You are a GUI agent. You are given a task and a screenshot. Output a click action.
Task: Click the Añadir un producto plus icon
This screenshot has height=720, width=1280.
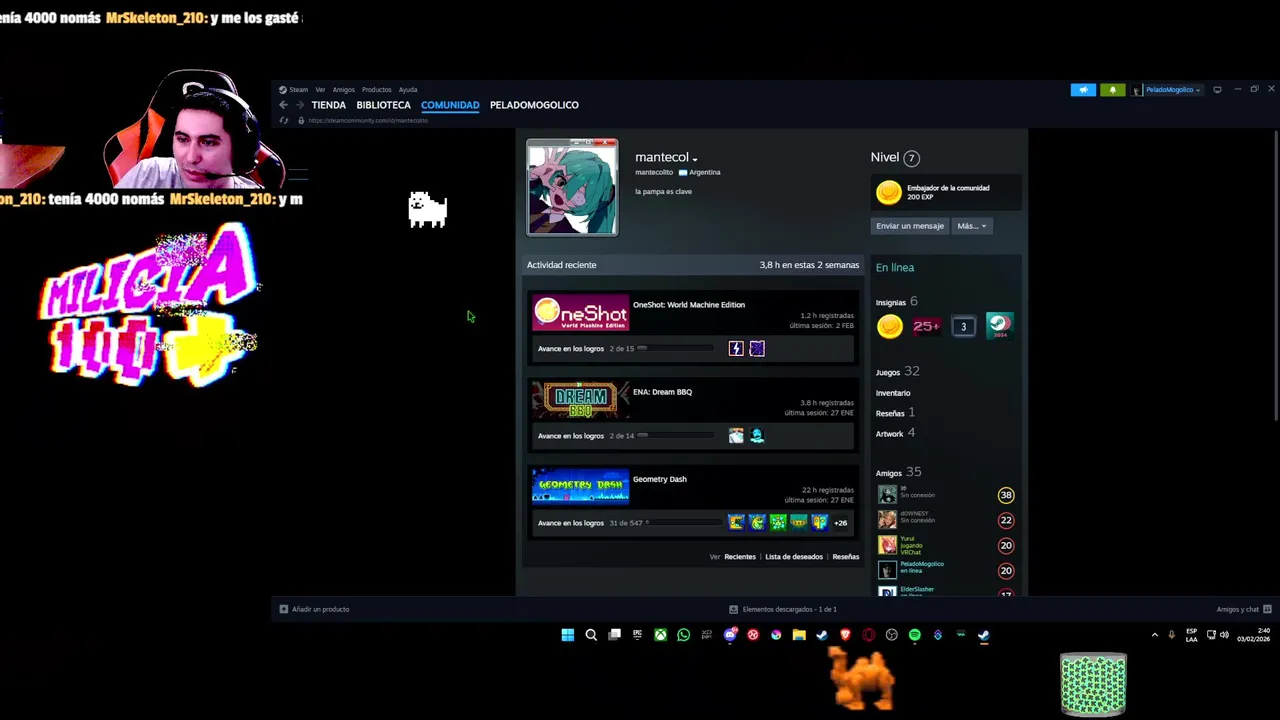click(x=284, y=609)
